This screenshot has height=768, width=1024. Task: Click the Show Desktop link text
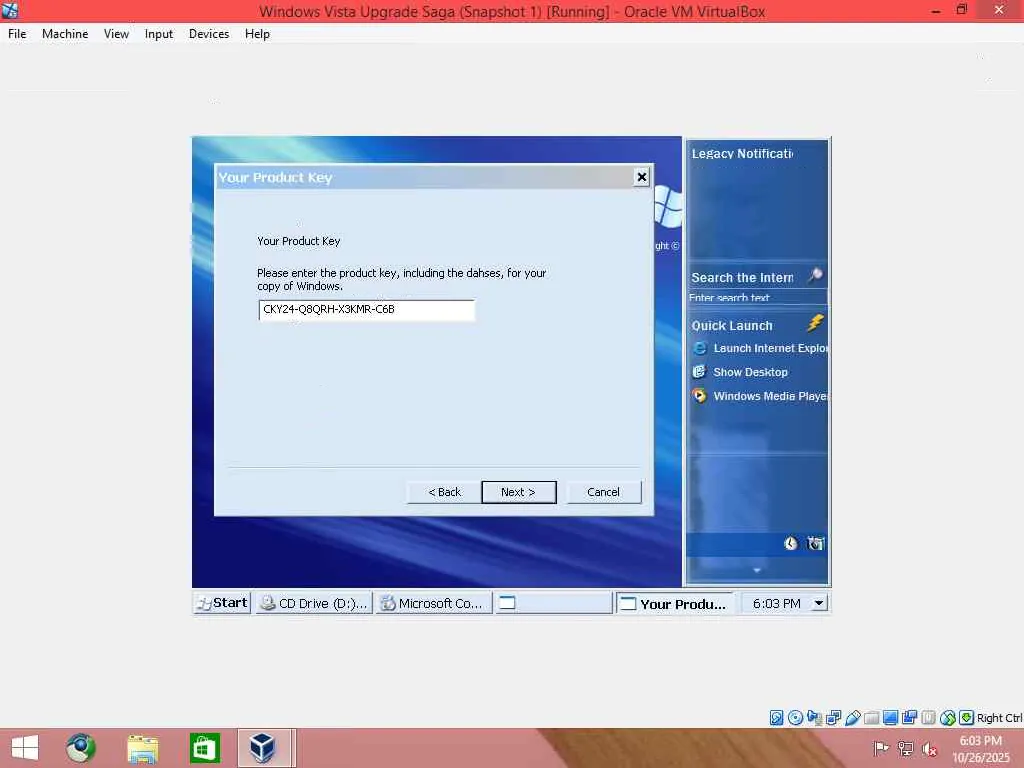tap(750, 372)
